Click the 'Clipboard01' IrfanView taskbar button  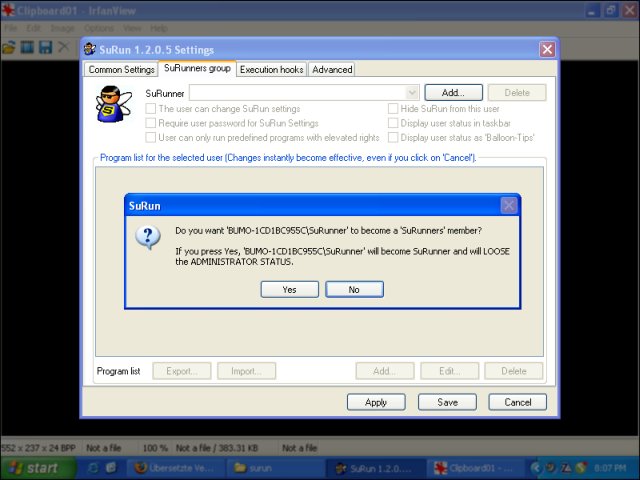pos(476,468)
